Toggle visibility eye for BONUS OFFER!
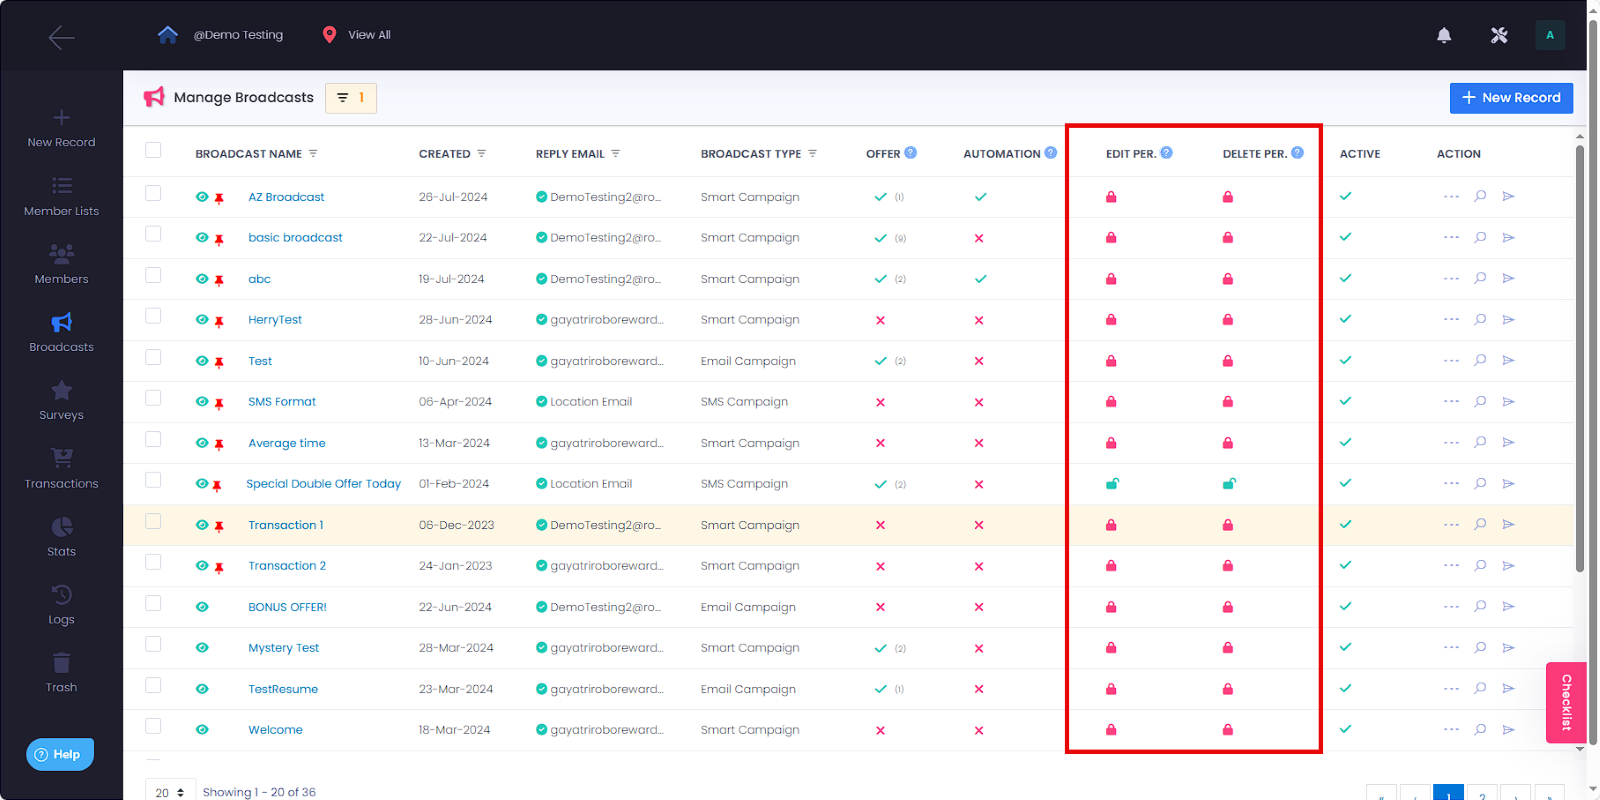Image resolution: width=1600 pixels, height=800 pixels. (x=202, y=607)
